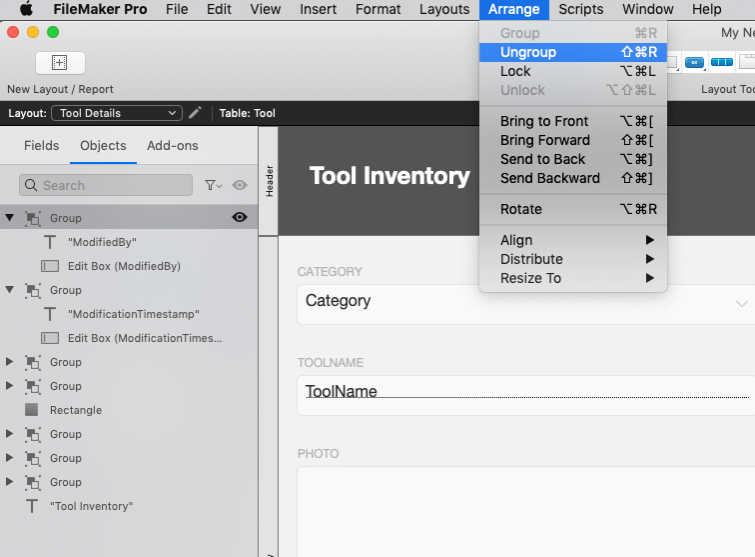755x557 pixels.
Task: Click the Header part label
Action: [x=269, y=181]
